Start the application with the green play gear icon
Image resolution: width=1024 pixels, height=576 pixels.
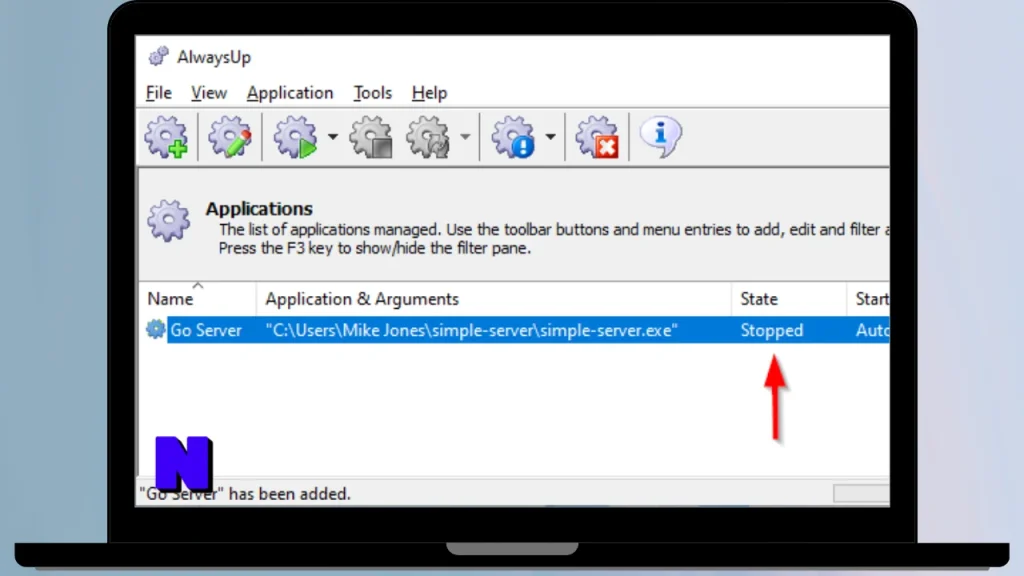pyautogui.click(x=295, y=137)
